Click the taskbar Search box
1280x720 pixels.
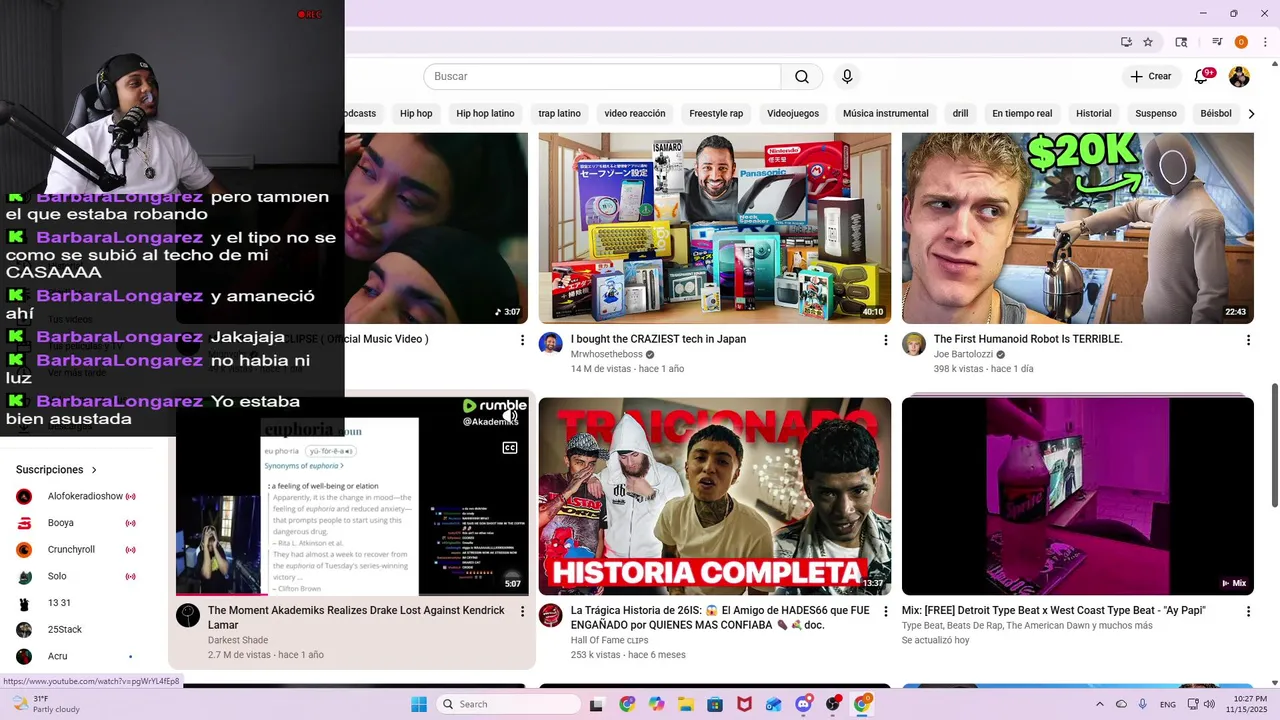tap(507, 704)
